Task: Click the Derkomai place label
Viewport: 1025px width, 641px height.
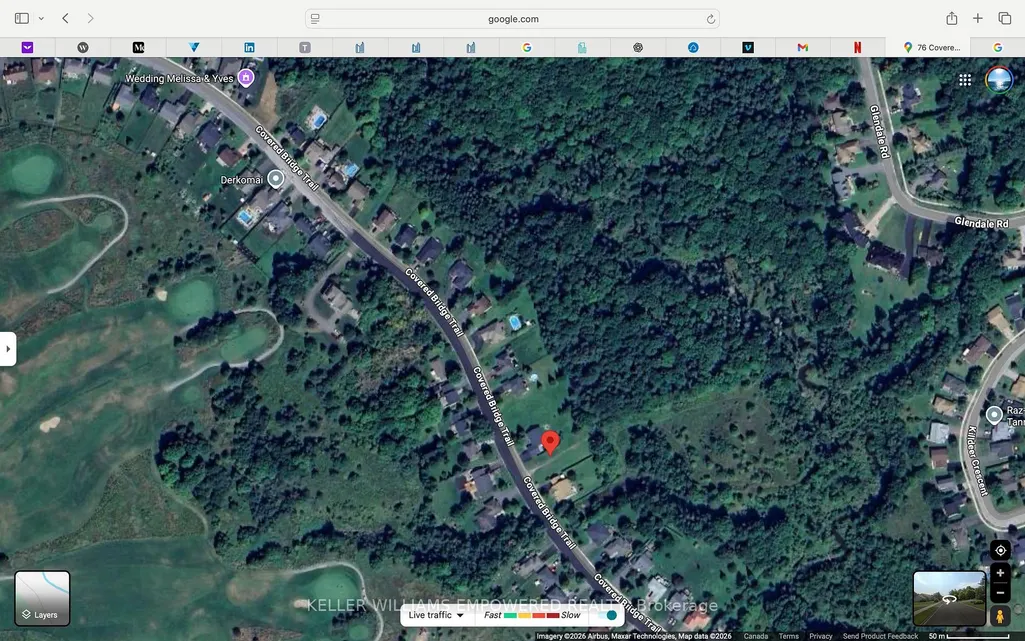Action: point(241,180)
